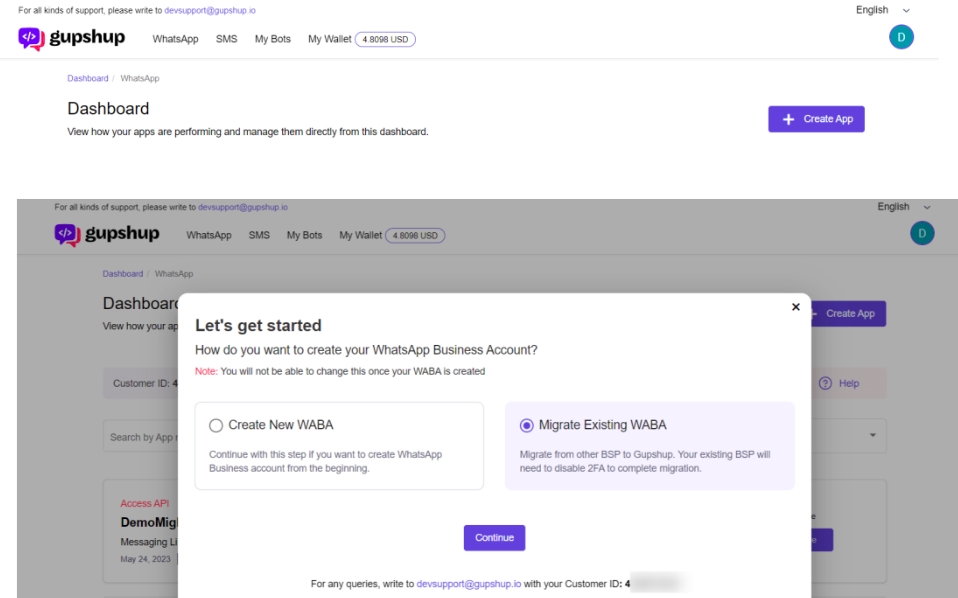Close the Let's get started dialog
This screenshot has width=958, height=598.
pos(795,307)
